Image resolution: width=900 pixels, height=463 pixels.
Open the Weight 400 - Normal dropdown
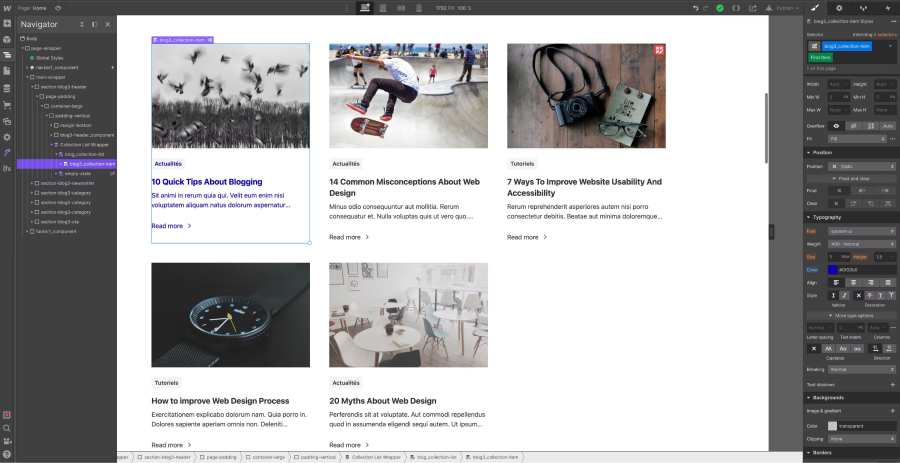862,244
